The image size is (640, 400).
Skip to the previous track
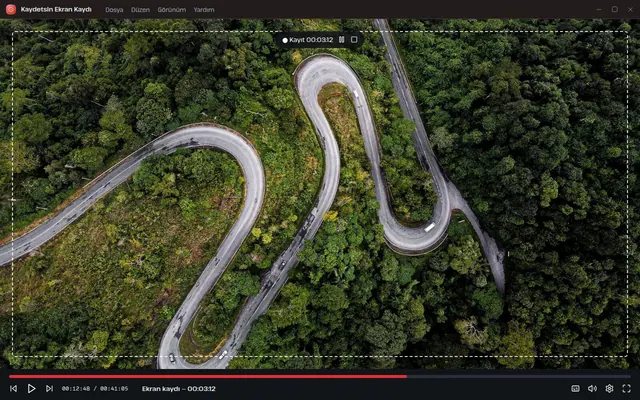13,389
